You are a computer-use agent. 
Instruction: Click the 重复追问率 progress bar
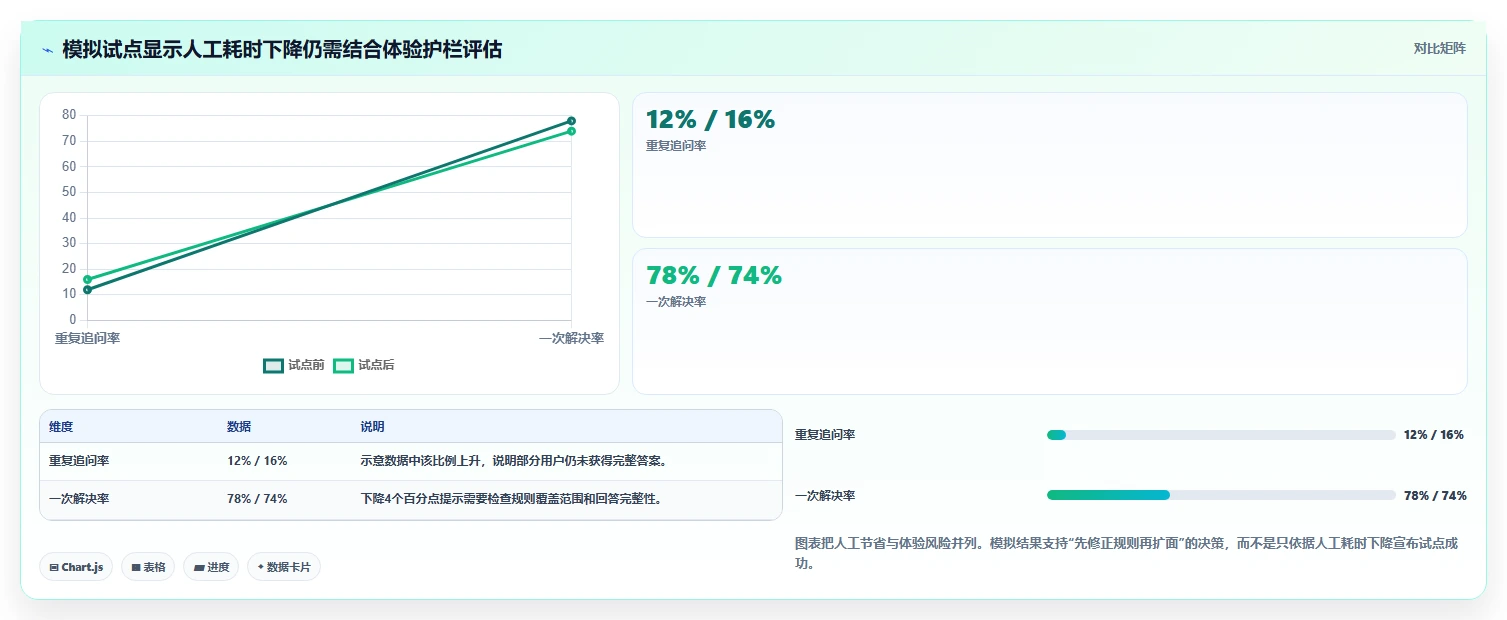pyautogui.click(x=1221, y=435)
